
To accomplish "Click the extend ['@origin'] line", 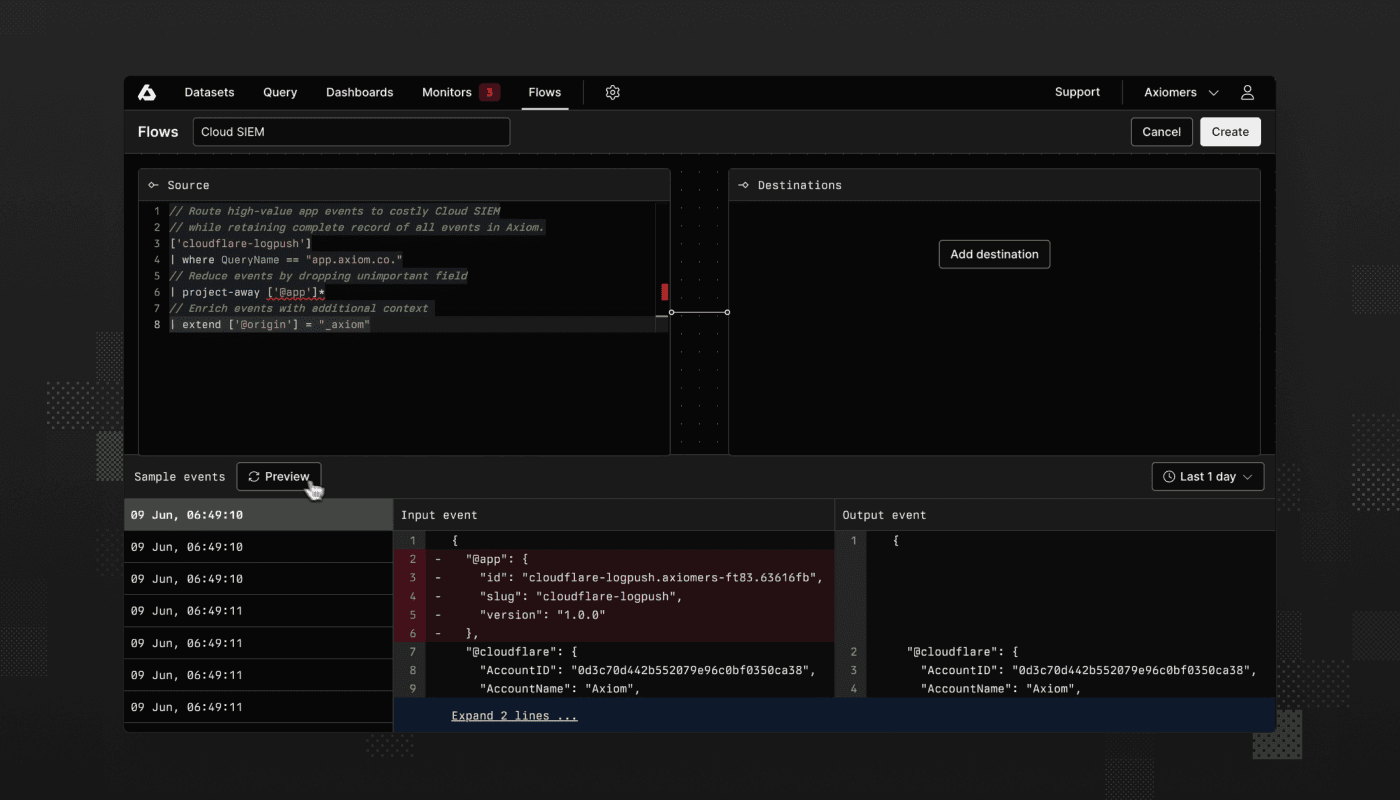I will pyautogui.click(x=270, y=324).
